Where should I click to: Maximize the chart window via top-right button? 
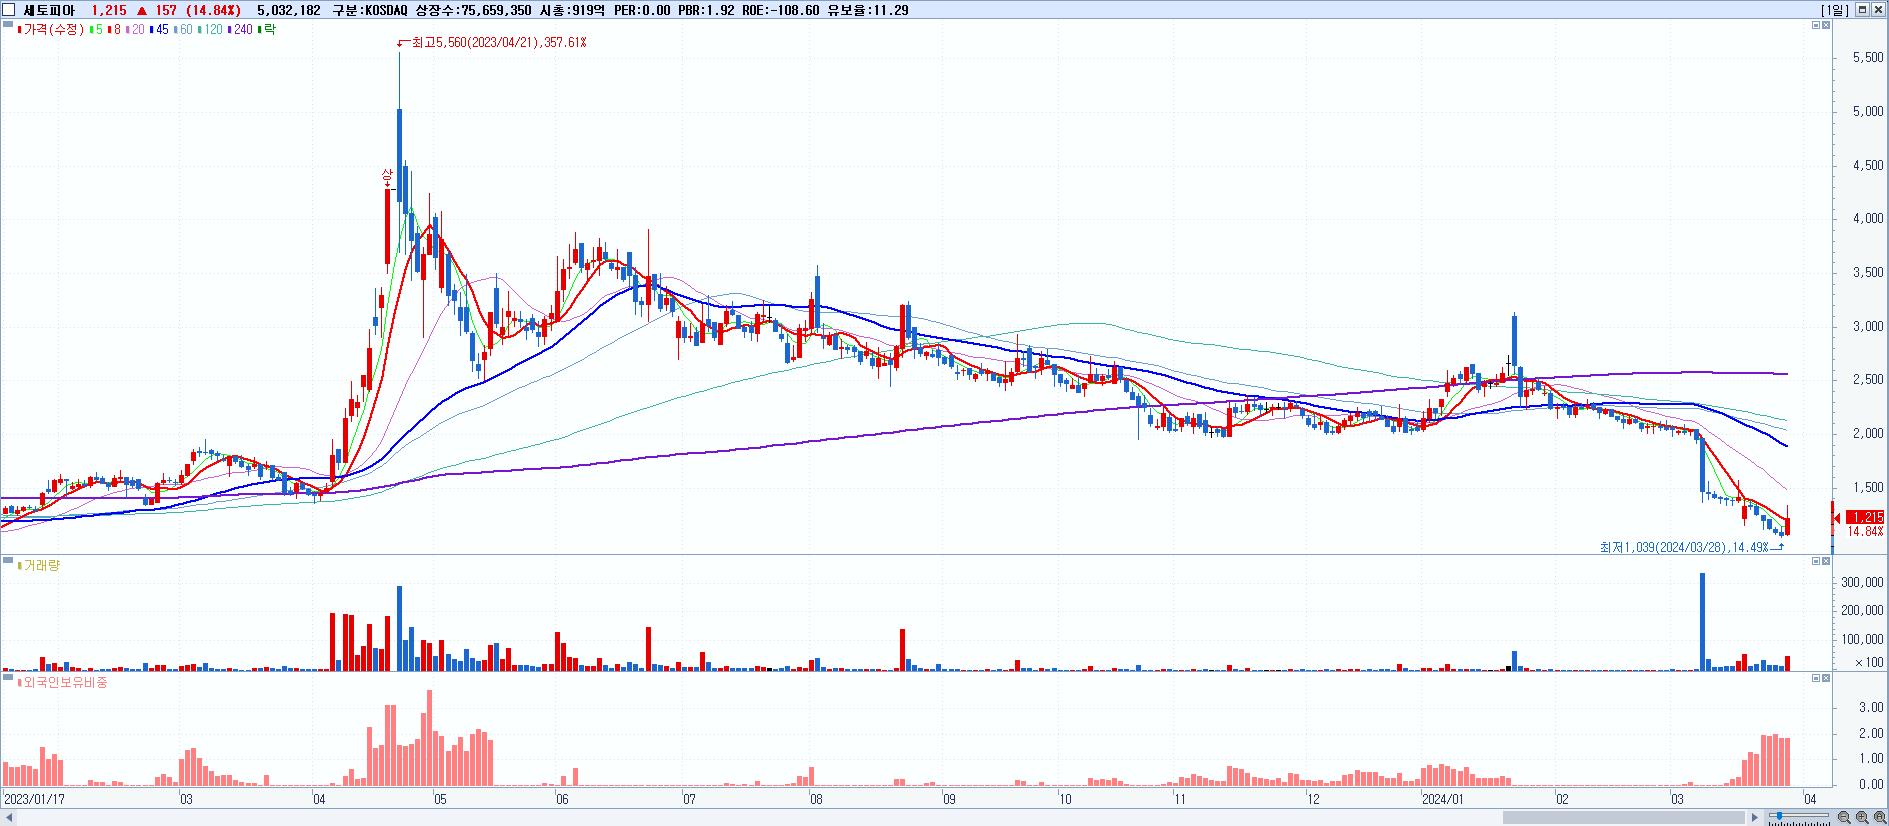pyautogui.click(x=1862, y=10)
